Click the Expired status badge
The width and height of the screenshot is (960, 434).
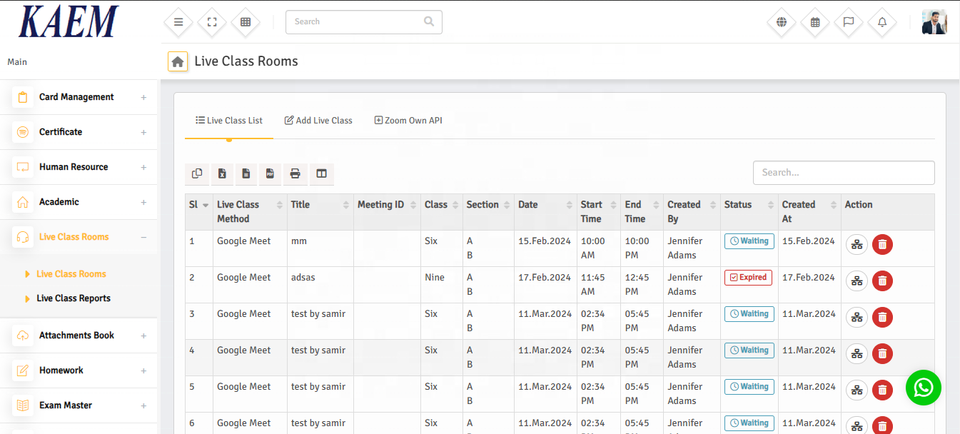[748, 277]
